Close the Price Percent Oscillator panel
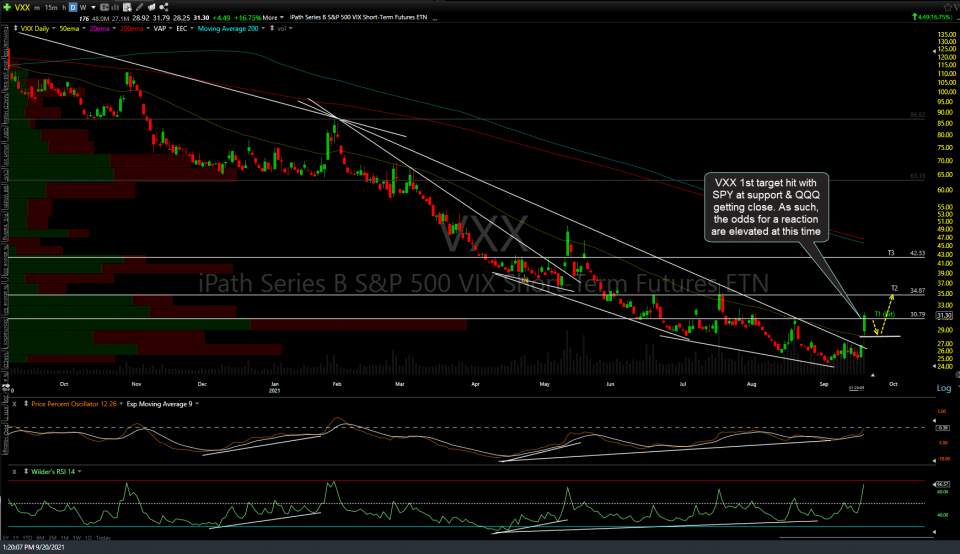 [x=14, y=404]
